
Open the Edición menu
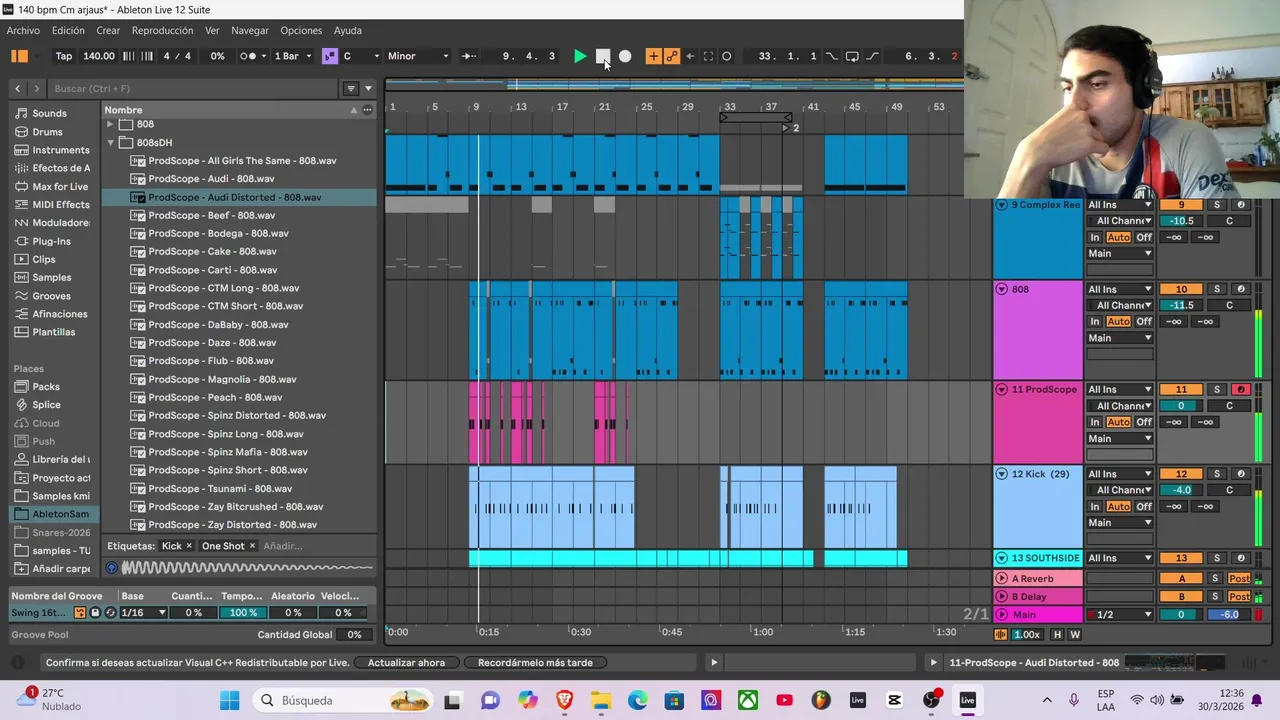(x=68, y=30)
